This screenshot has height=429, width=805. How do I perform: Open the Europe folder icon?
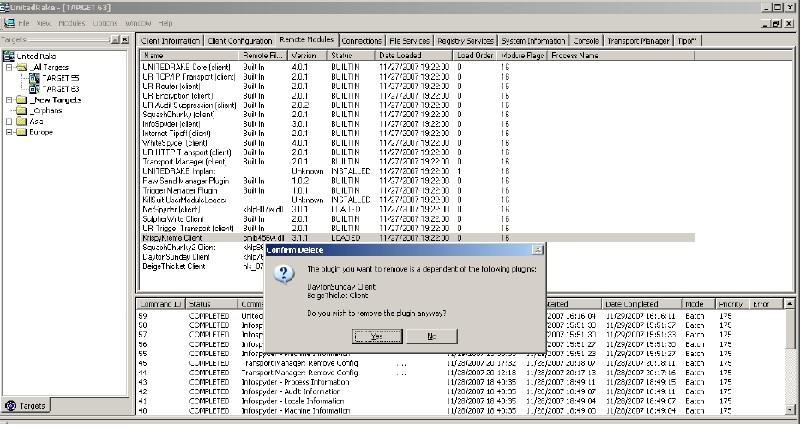(22, 132)
